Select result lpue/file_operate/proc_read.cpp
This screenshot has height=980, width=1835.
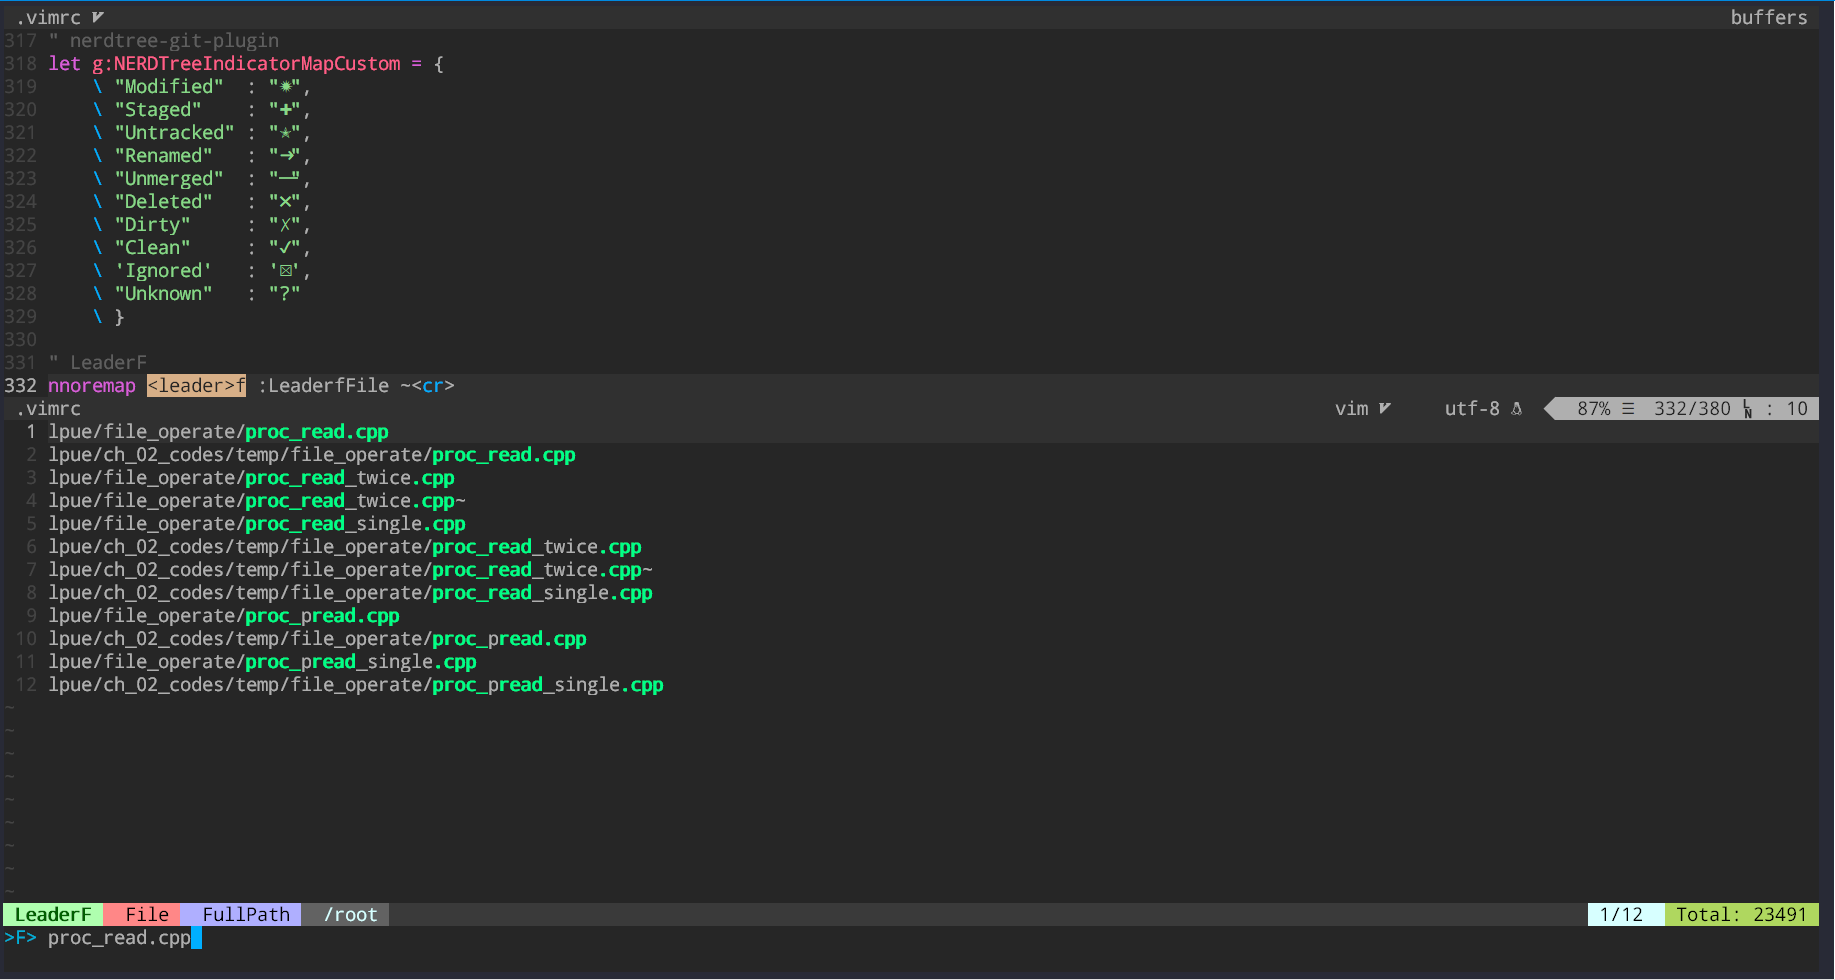pyautogui.click(x=218, y=431)
